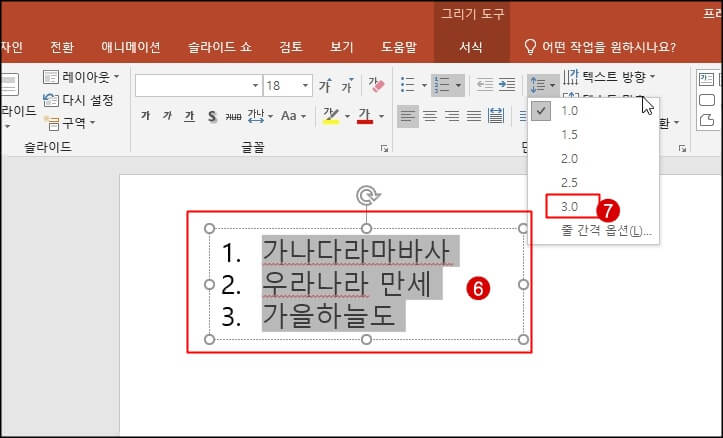Align text left
The image size is (723, 438).
point(408,116)
